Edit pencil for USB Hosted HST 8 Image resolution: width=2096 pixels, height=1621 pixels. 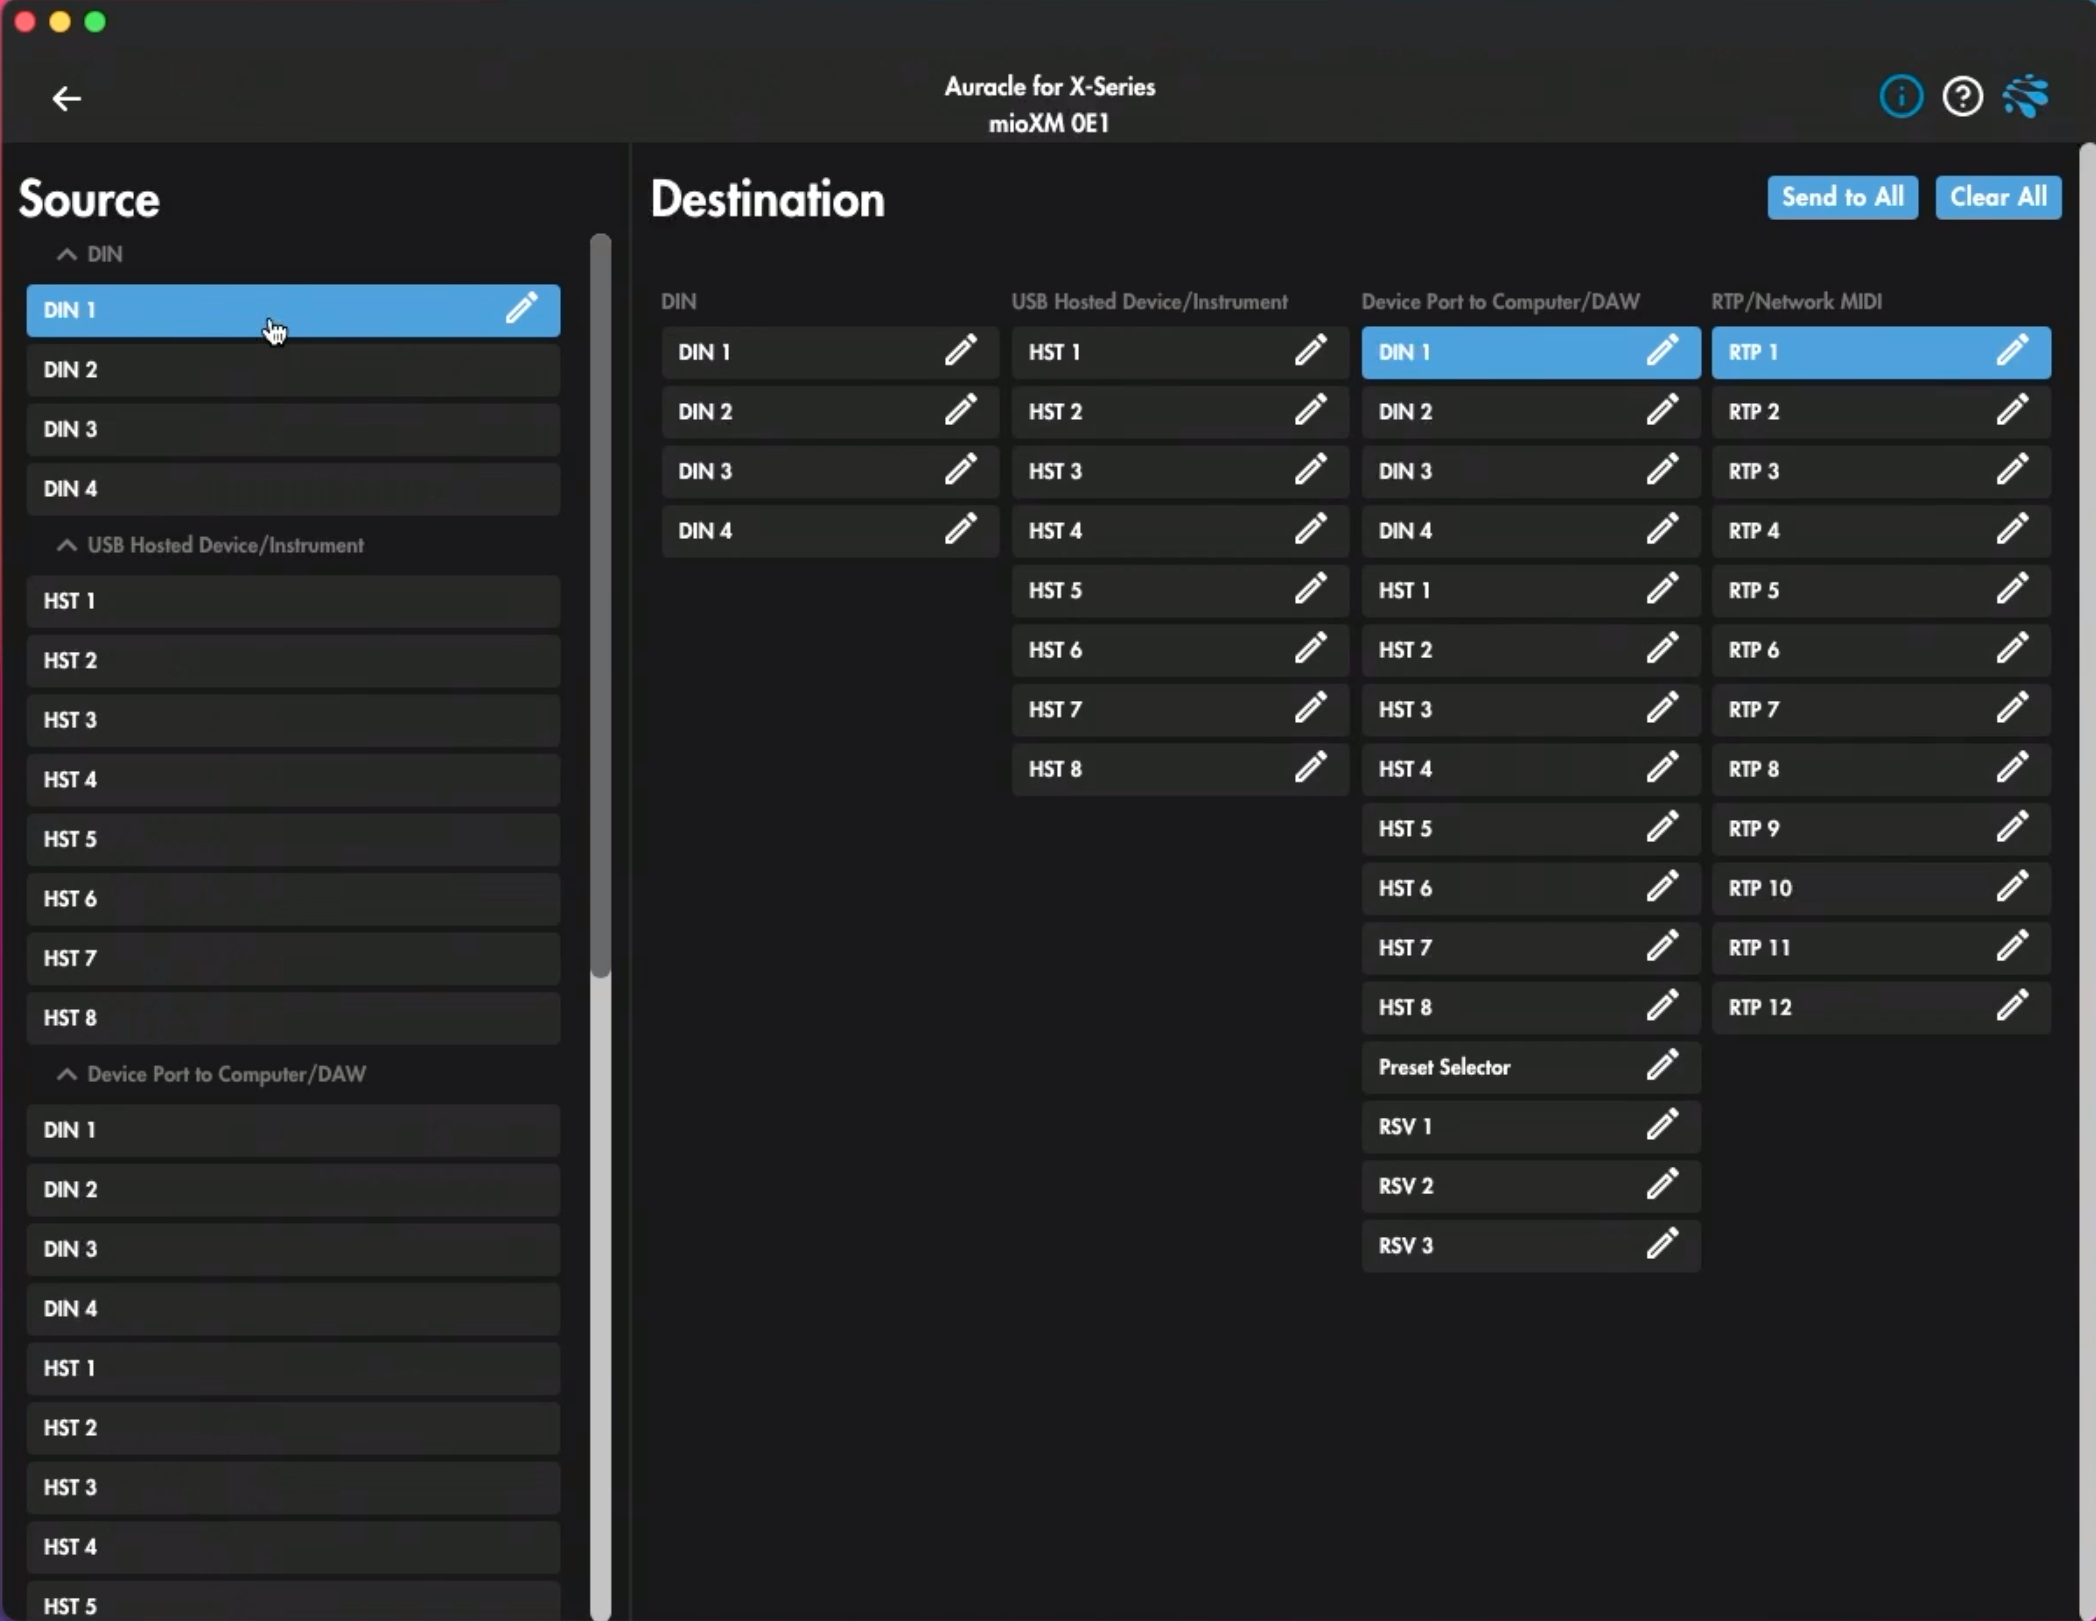[1310, 768]
